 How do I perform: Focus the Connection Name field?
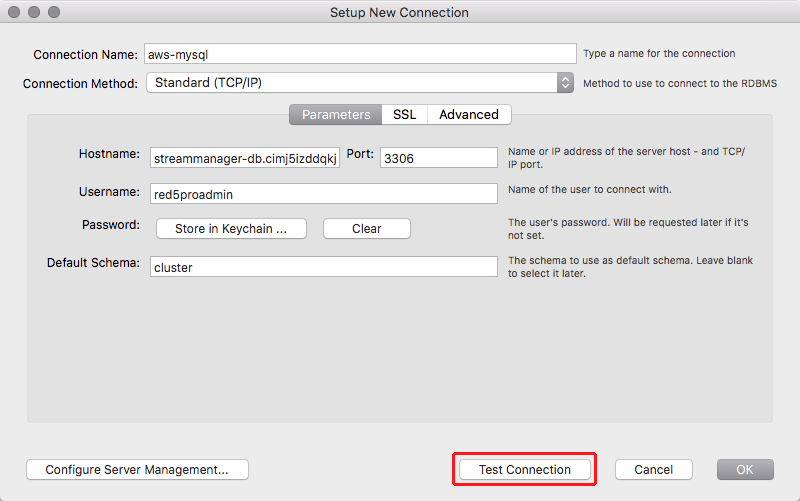[360, 54]
